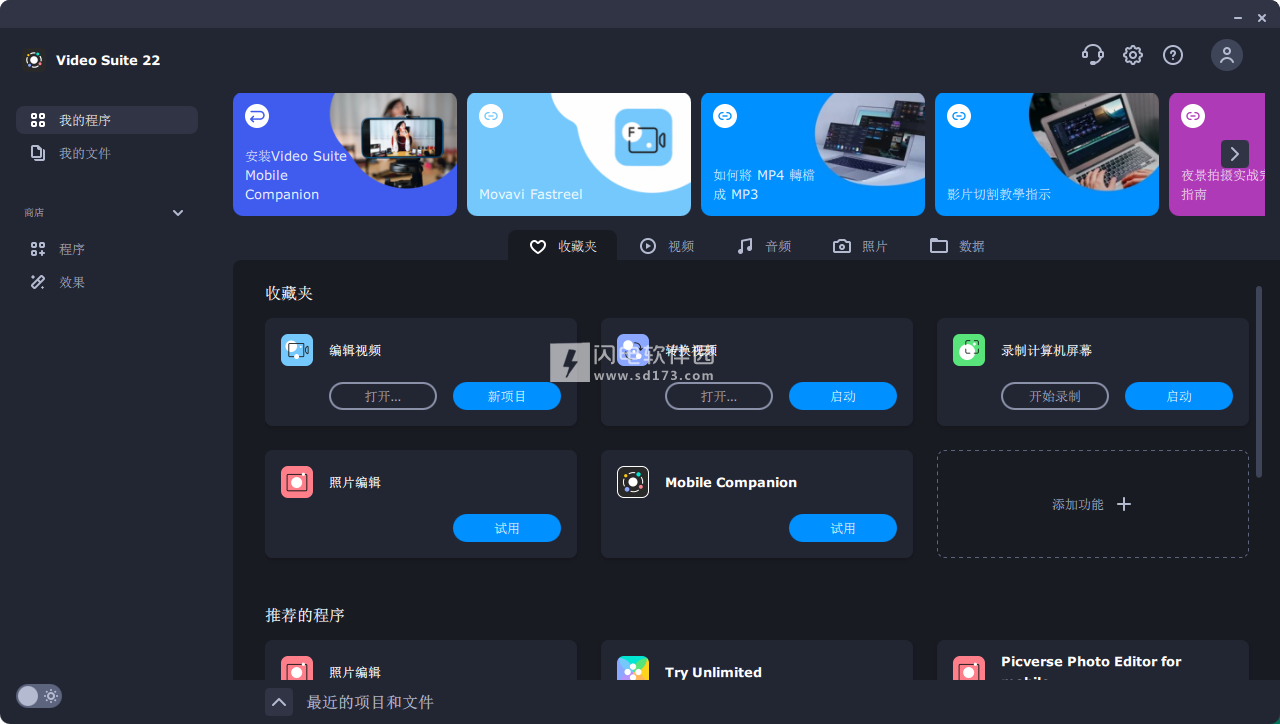Image resolution: width=1280 pixels, height=724 pixels.
Task: Click 新项目 under 编辑视频
Action: 507,396
